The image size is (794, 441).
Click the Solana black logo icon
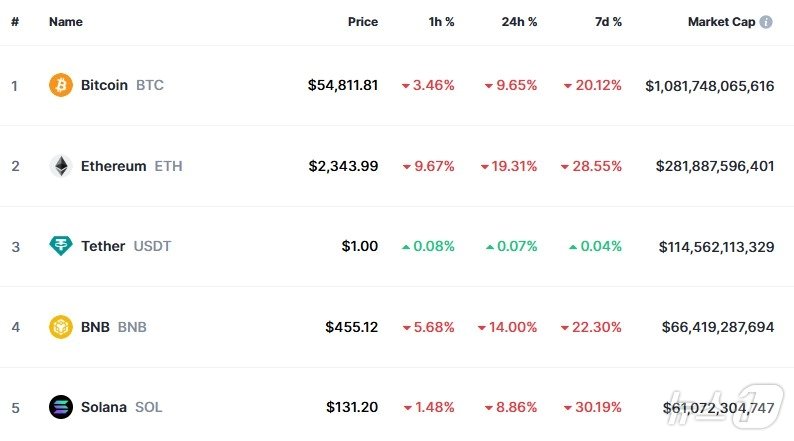(x=61, y=407)
